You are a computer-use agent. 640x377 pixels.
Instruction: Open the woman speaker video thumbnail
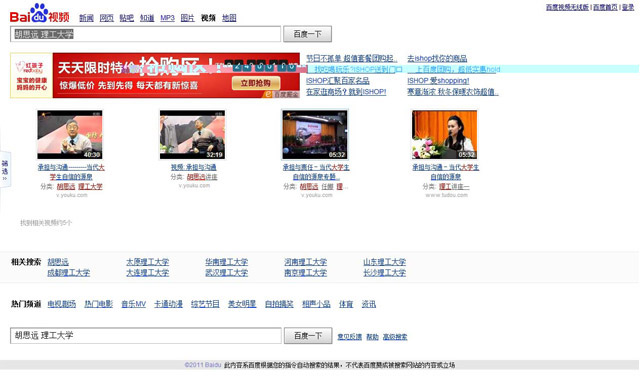(444, 135)
